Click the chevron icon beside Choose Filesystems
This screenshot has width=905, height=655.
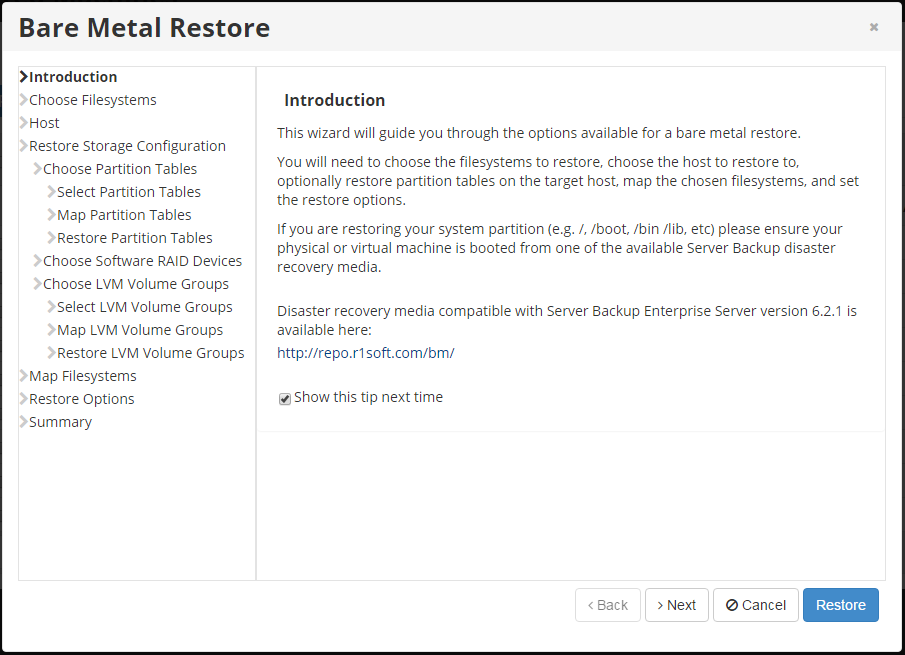(x=24, y=100)
